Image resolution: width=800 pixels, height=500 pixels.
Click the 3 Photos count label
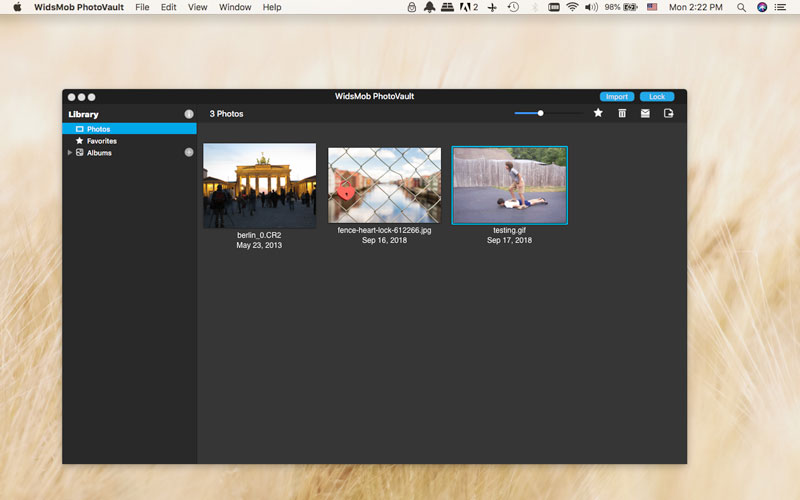226,114
